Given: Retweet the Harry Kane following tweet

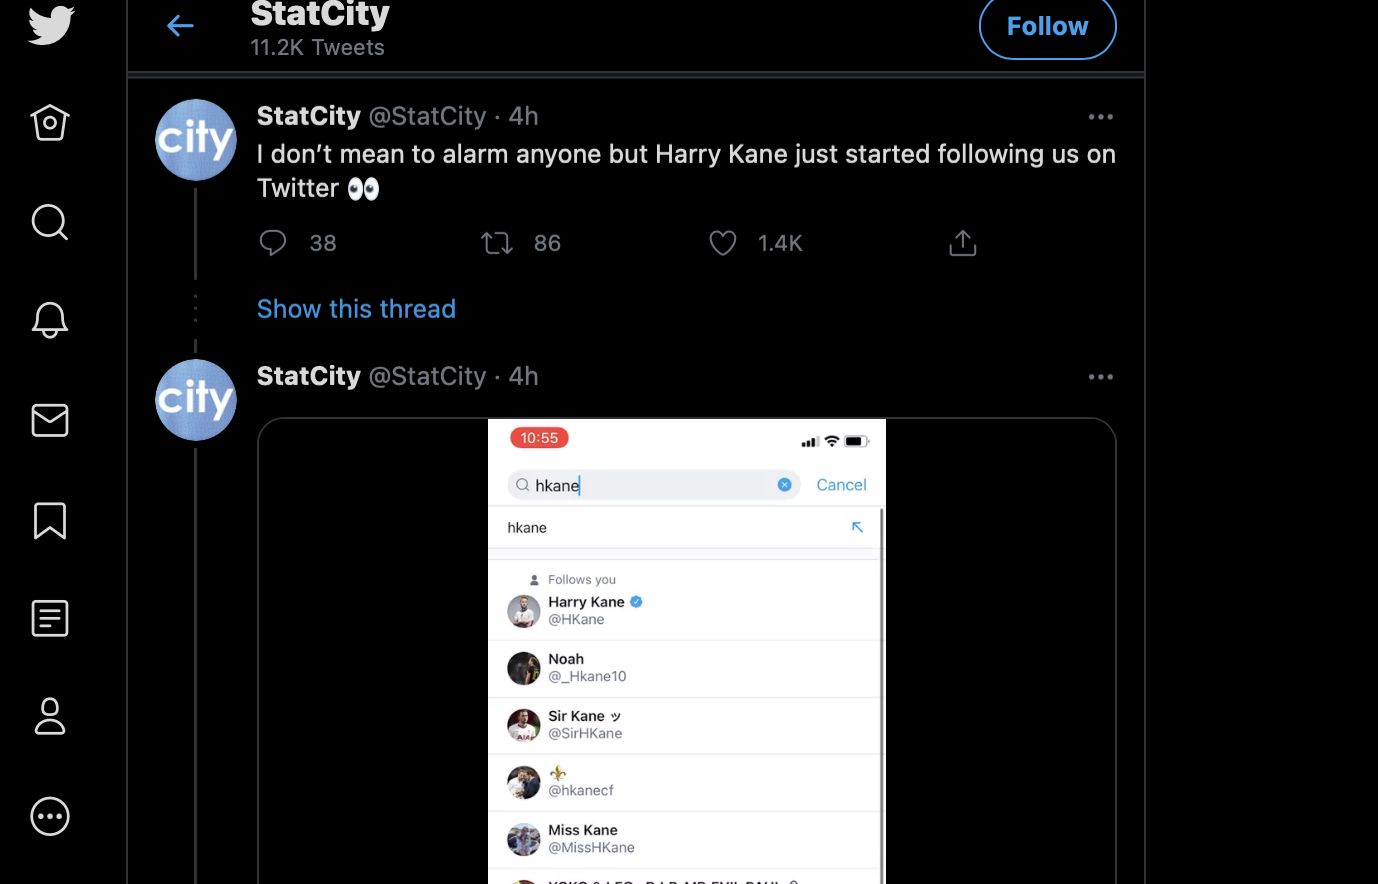Looking at the screenshot, I should tap(497, 243).
